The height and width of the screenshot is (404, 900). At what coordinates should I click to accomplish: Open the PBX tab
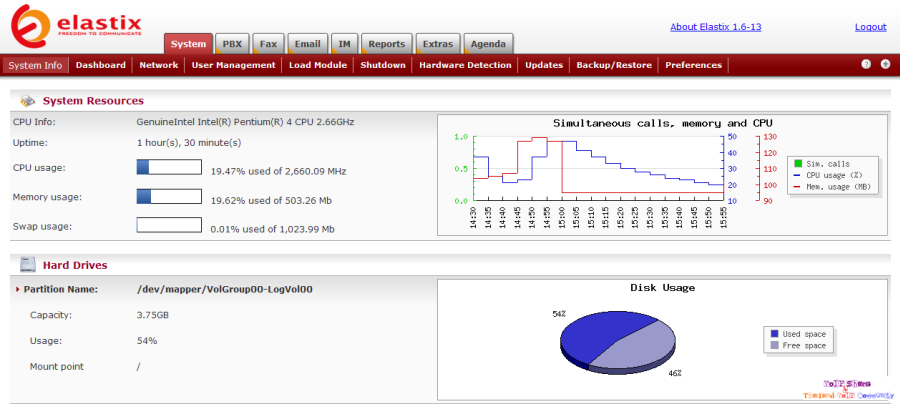[x=232, y=44]
